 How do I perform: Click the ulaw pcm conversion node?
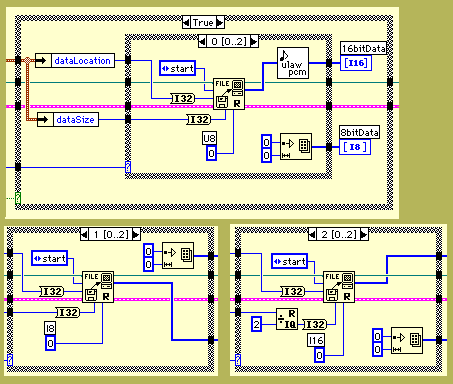click(293, 63)
